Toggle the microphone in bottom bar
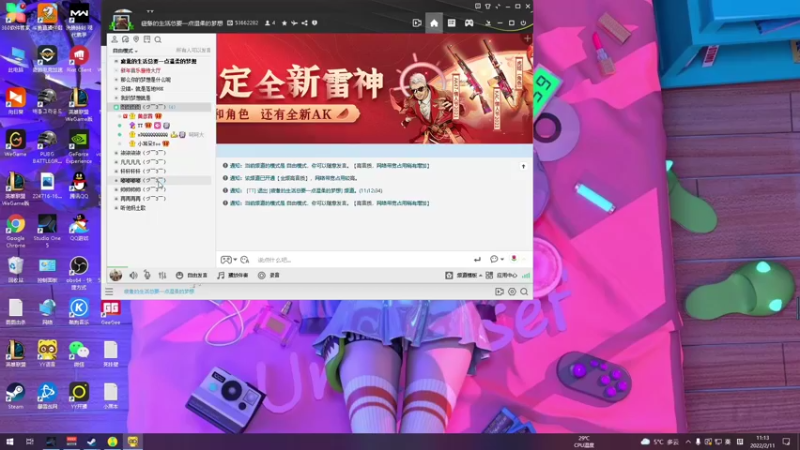The width and height of the screenshot is (800, 450). click(x=147, y=276)
